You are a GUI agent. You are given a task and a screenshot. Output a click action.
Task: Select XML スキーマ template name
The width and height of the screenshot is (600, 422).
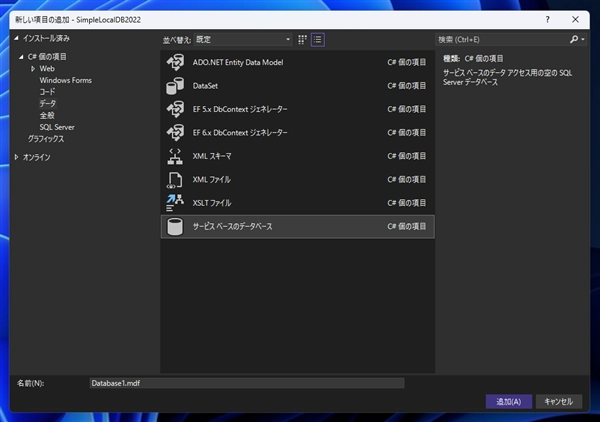tap(212, 156)
